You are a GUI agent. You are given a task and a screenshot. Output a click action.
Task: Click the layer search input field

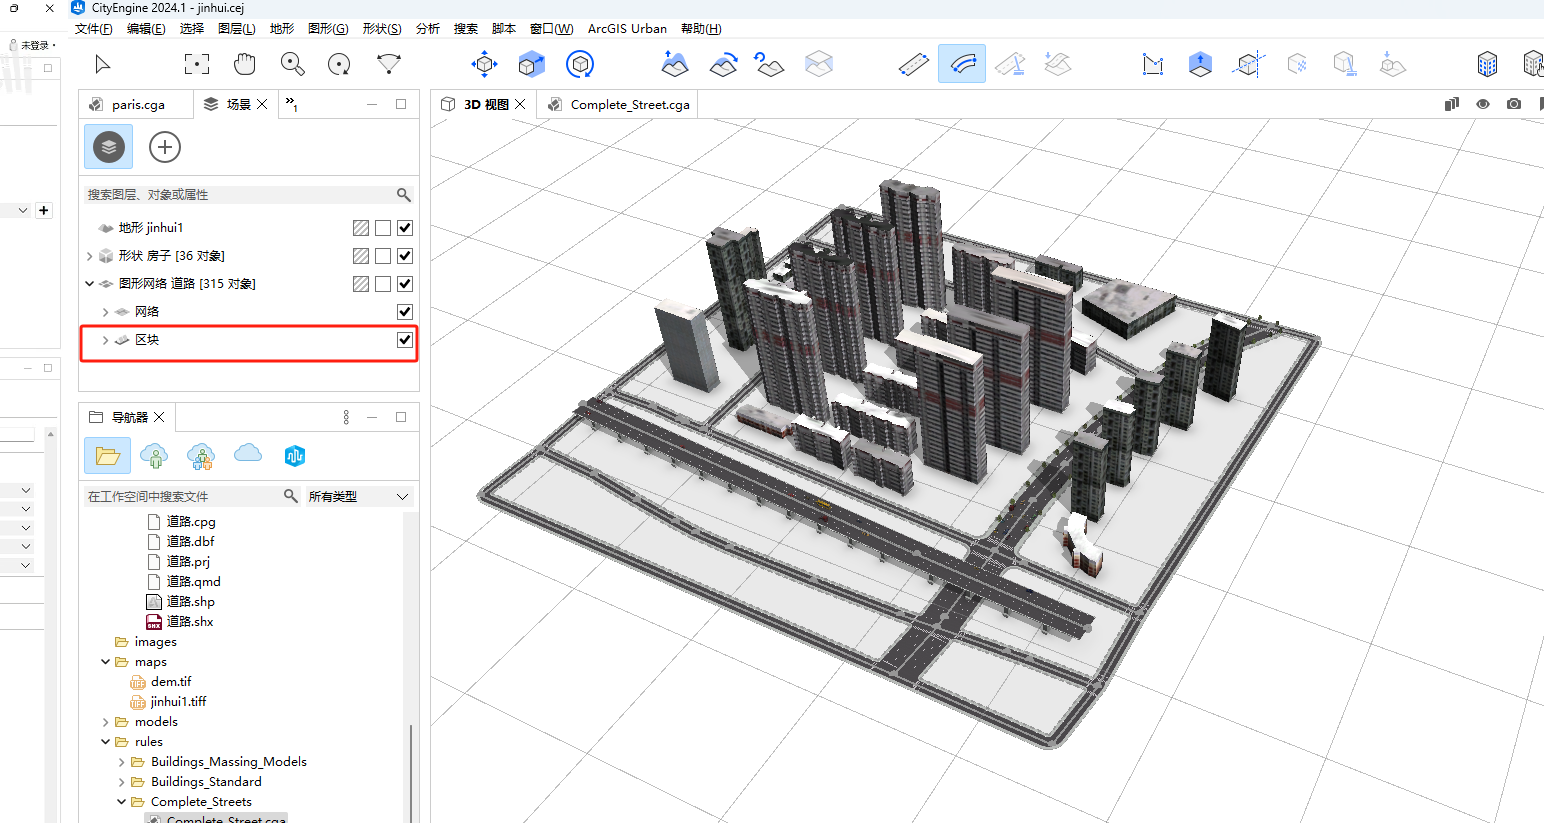pyautogui.click(x=238, y=195)
